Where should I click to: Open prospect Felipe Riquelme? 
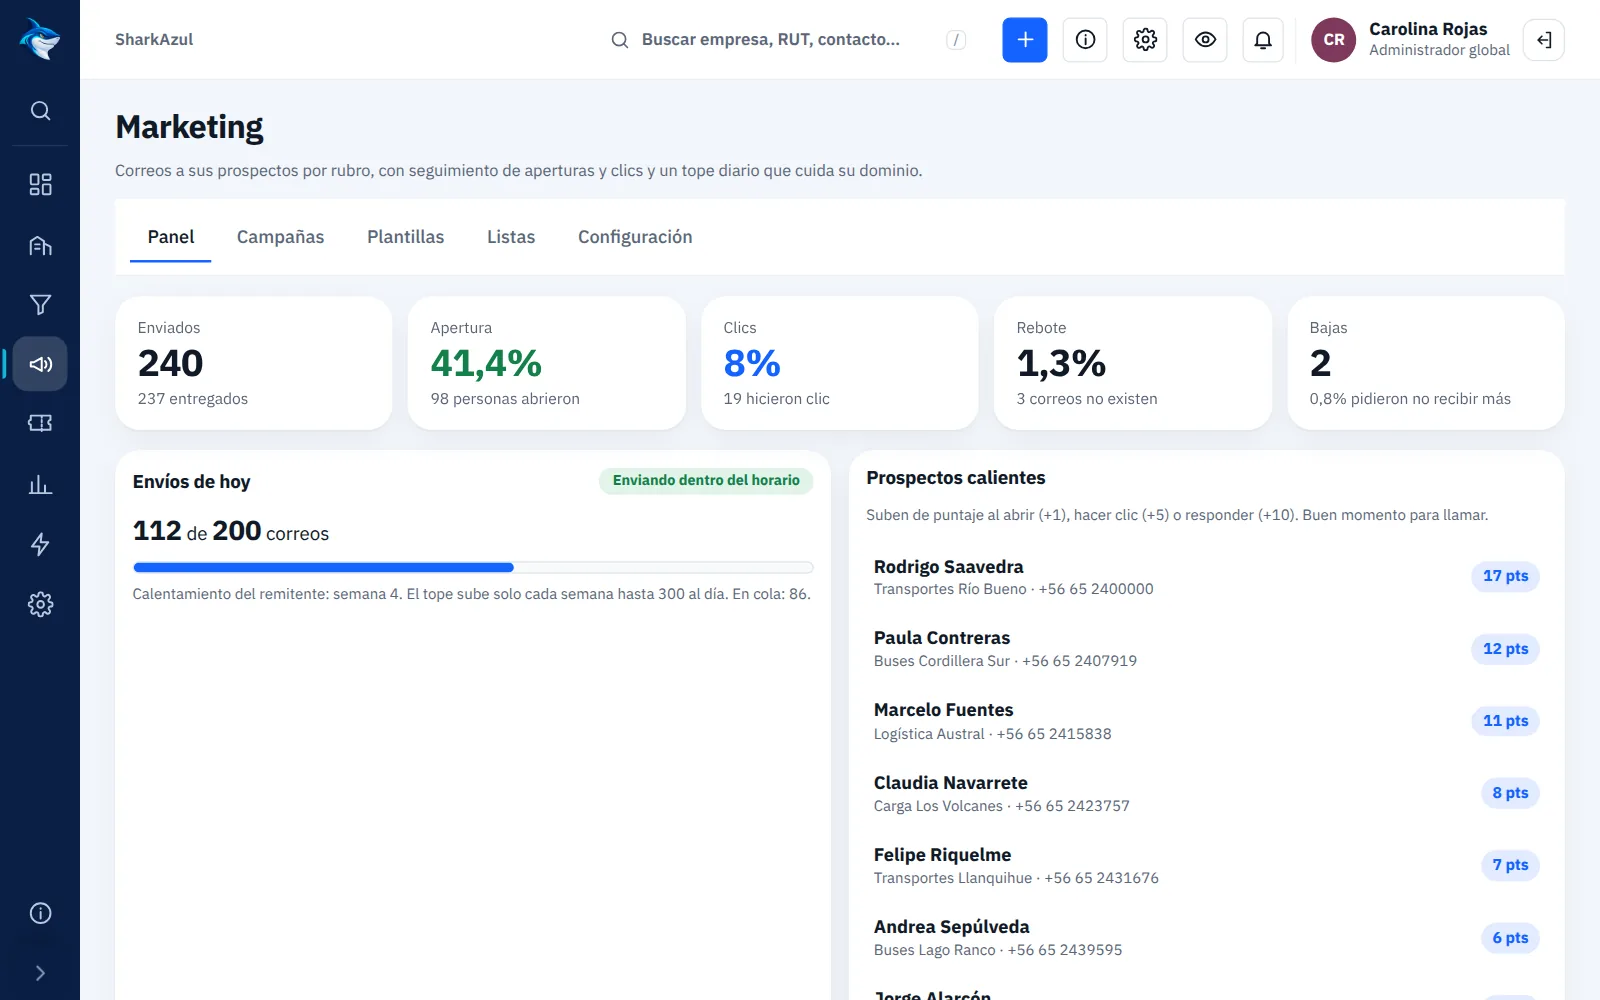click(x=1206, y=866)
